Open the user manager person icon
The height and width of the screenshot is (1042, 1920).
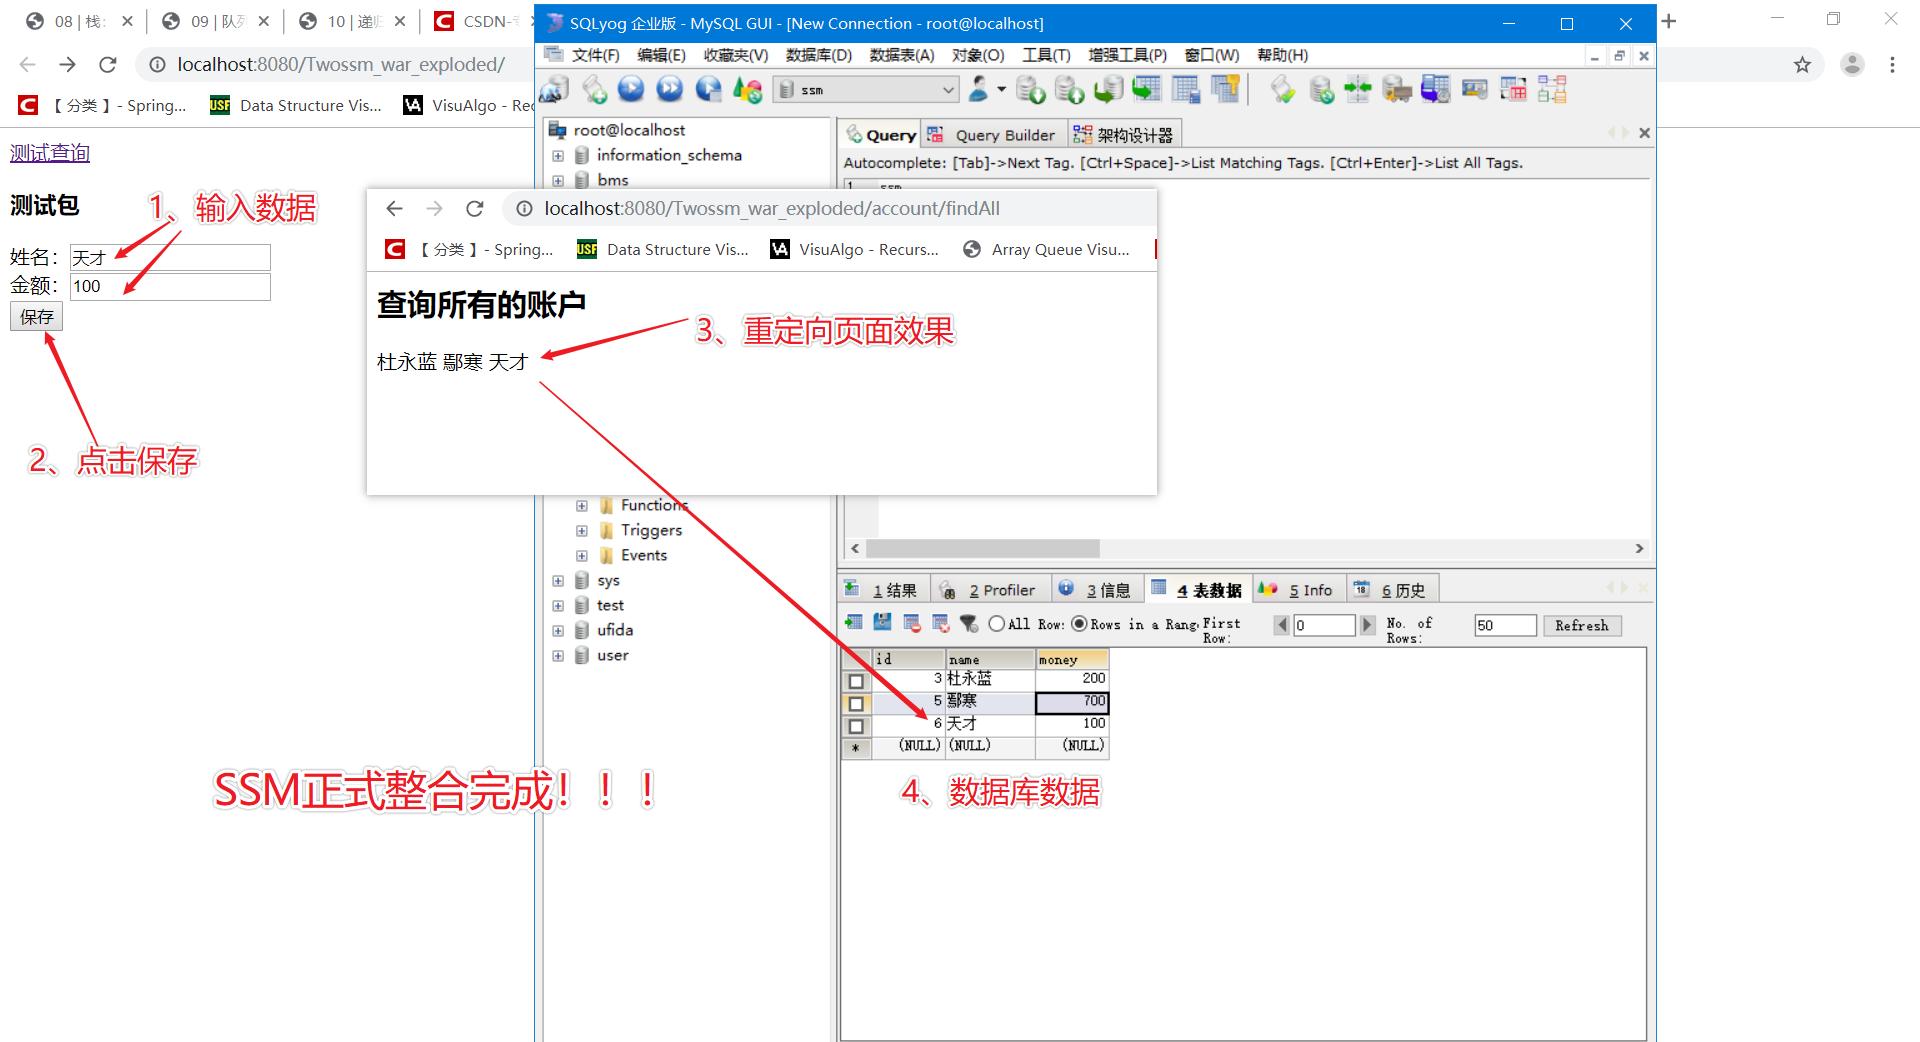coord(979,89)
